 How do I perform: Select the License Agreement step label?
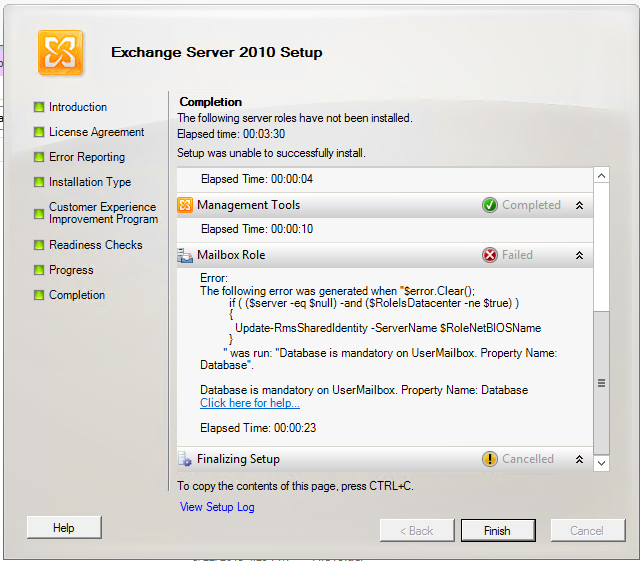(x=96, y=132)
